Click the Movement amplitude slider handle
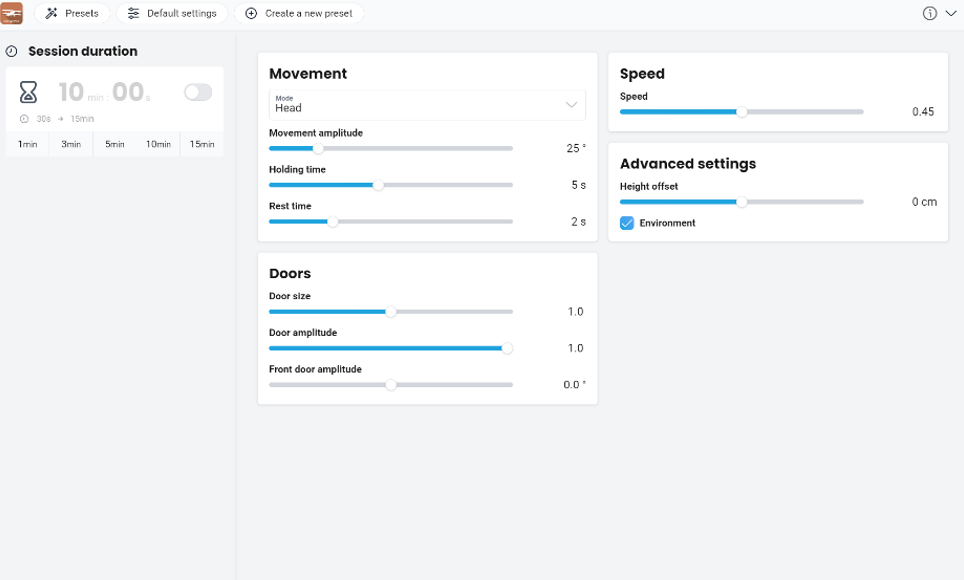This screenshot has width=964, height=580. point(318,148)
